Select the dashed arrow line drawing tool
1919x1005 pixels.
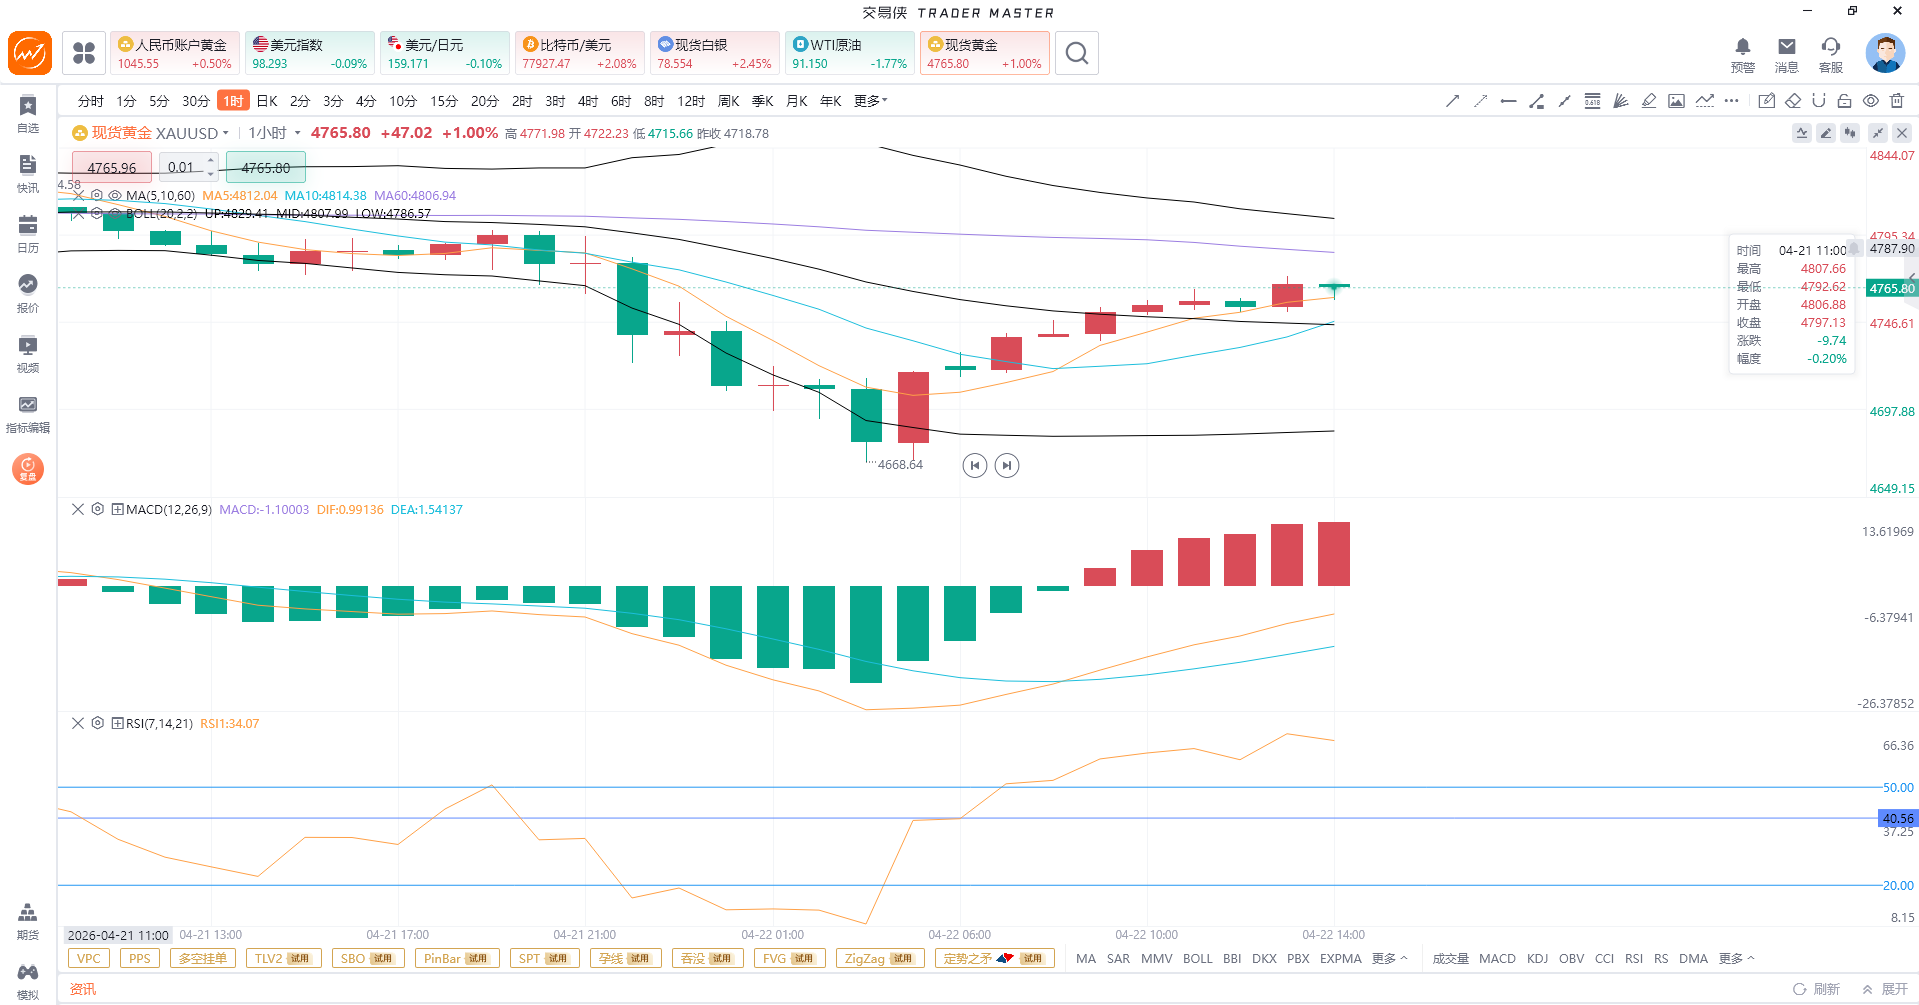[x=1481, y=101]
